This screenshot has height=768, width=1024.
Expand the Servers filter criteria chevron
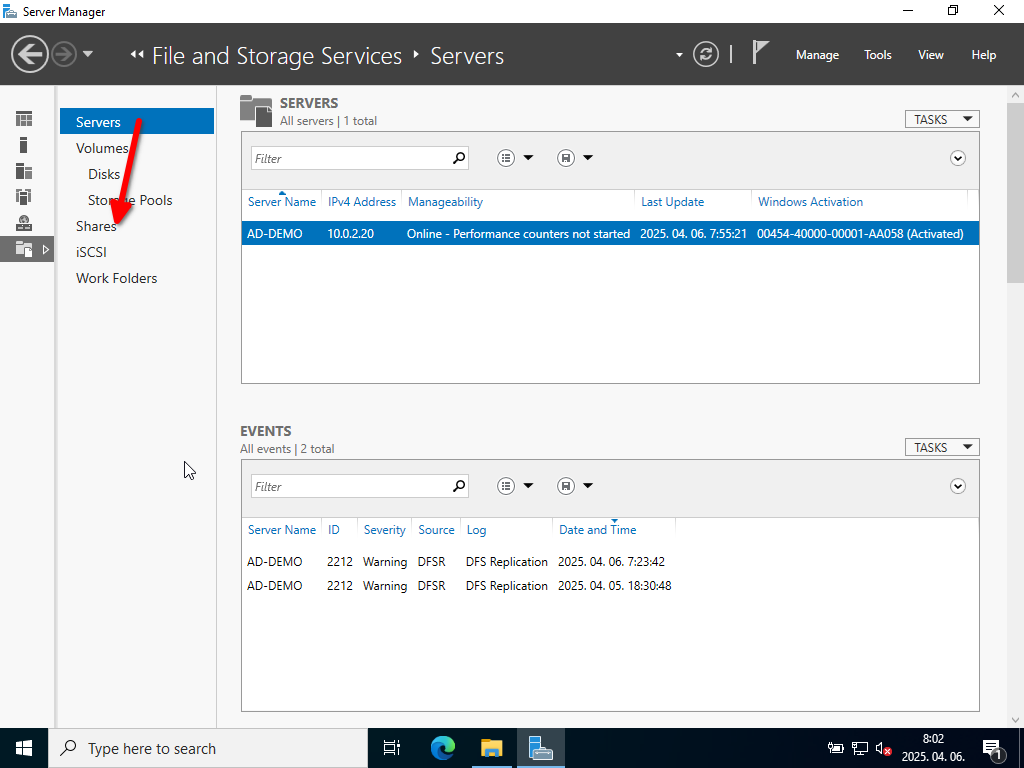pos(958,158)
